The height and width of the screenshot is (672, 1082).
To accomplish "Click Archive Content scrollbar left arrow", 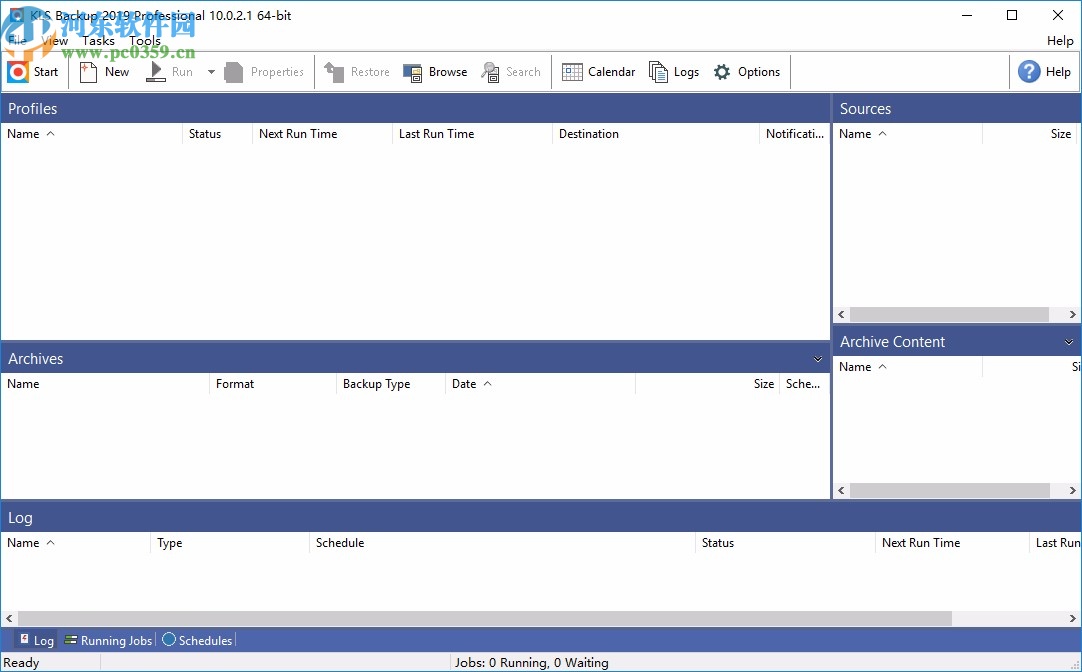I will click(841, 491).
